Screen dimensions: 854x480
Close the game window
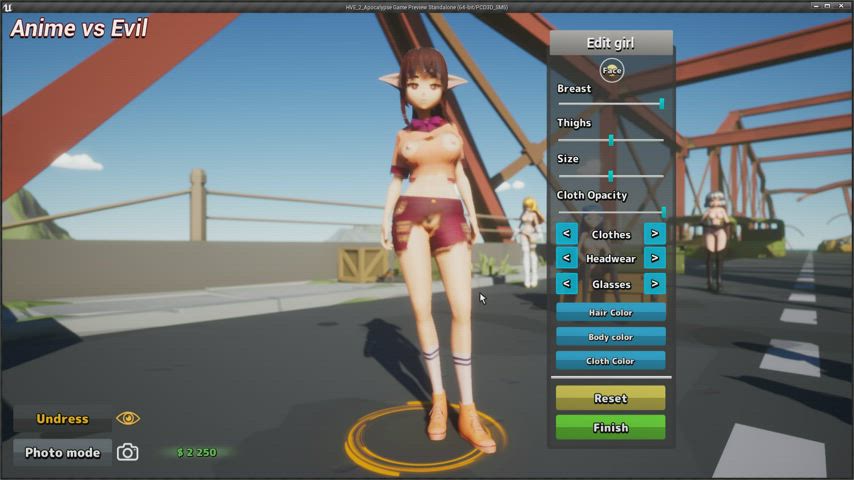tap(840, 6)
